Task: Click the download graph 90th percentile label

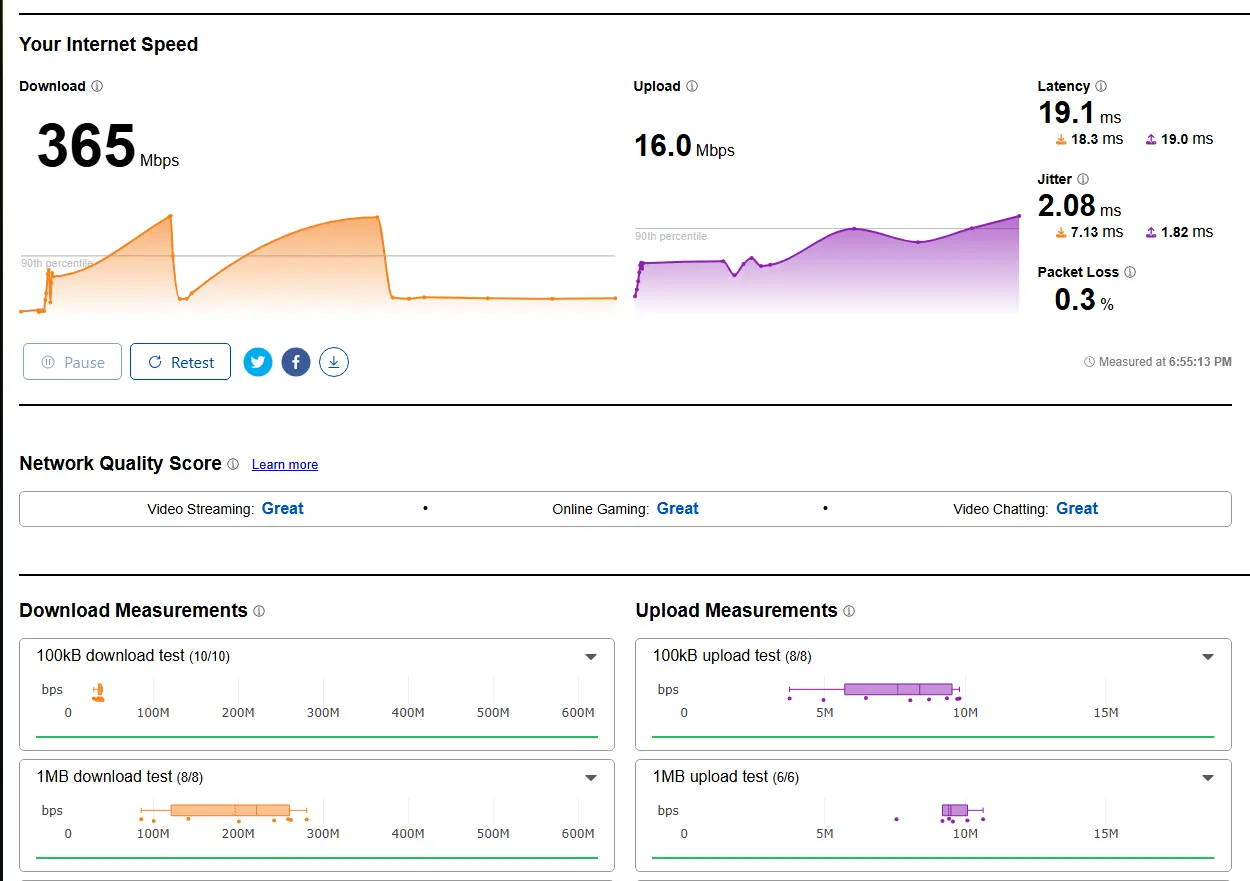Action: point(57,263)
